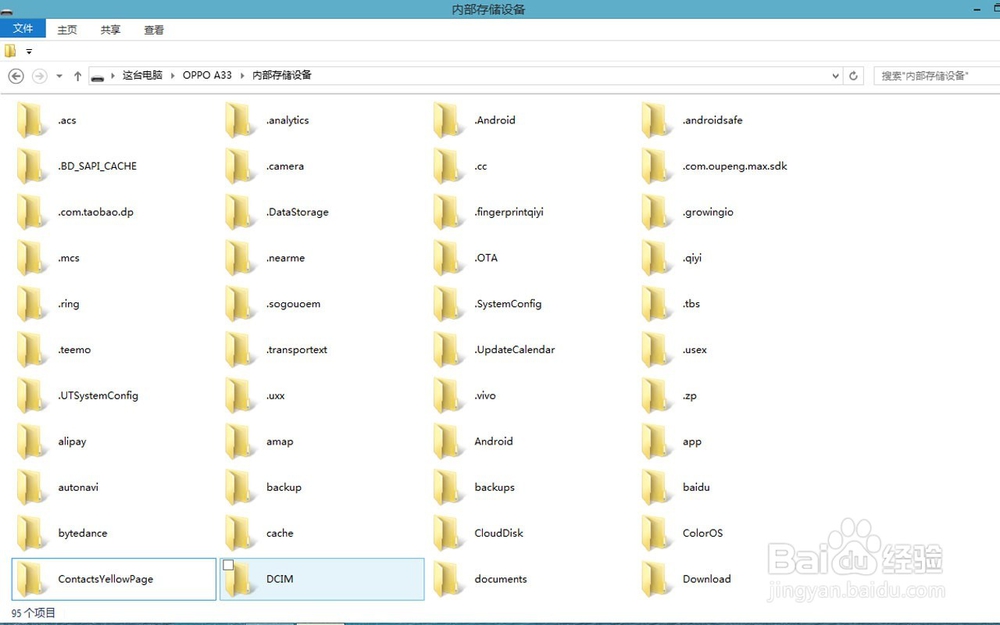Select the .OTA folder icon
Viewport: 1000px width, 625px height.
pos(448,258)
